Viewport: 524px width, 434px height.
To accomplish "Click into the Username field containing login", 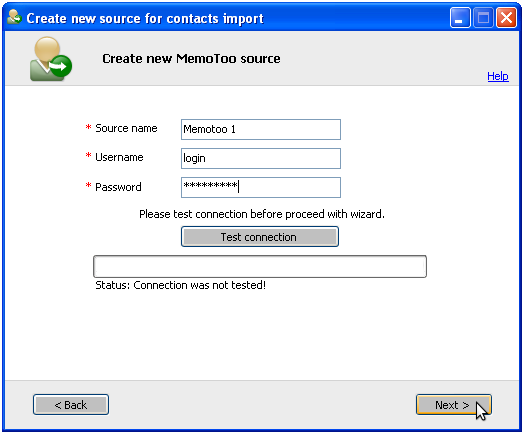I will (x=261, y=158).
